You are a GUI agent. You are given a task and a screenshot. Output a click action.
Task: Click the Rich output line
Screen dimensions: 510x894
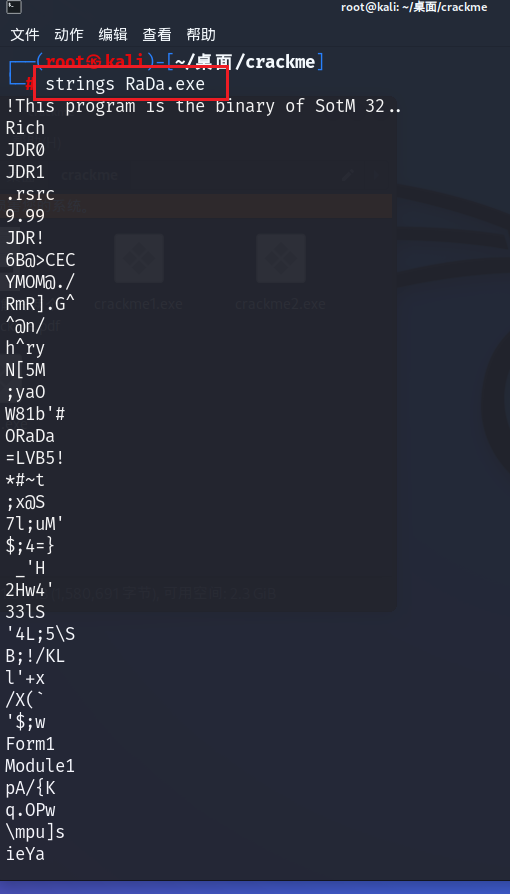25,128
